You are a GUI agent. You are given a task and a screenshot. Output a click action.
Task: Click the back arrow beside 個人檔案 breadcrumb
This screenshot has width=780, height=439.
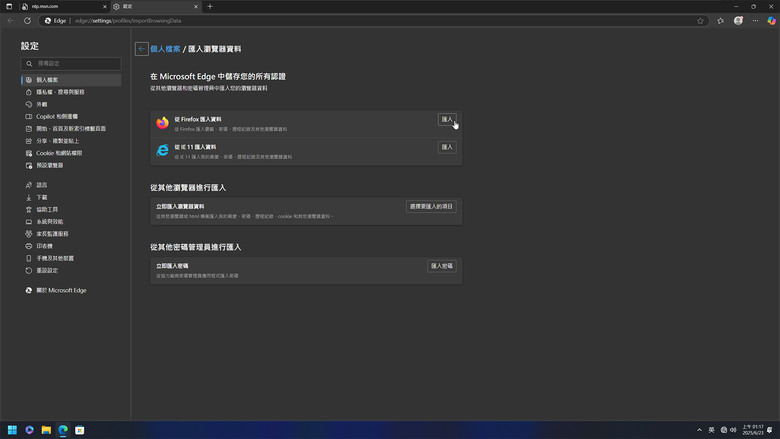coord(142,49)
